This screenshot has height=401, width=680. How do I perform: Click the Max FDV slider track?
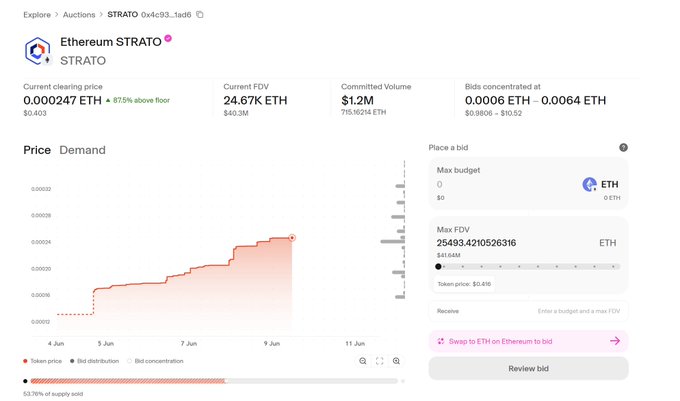(x=528, y=266)
